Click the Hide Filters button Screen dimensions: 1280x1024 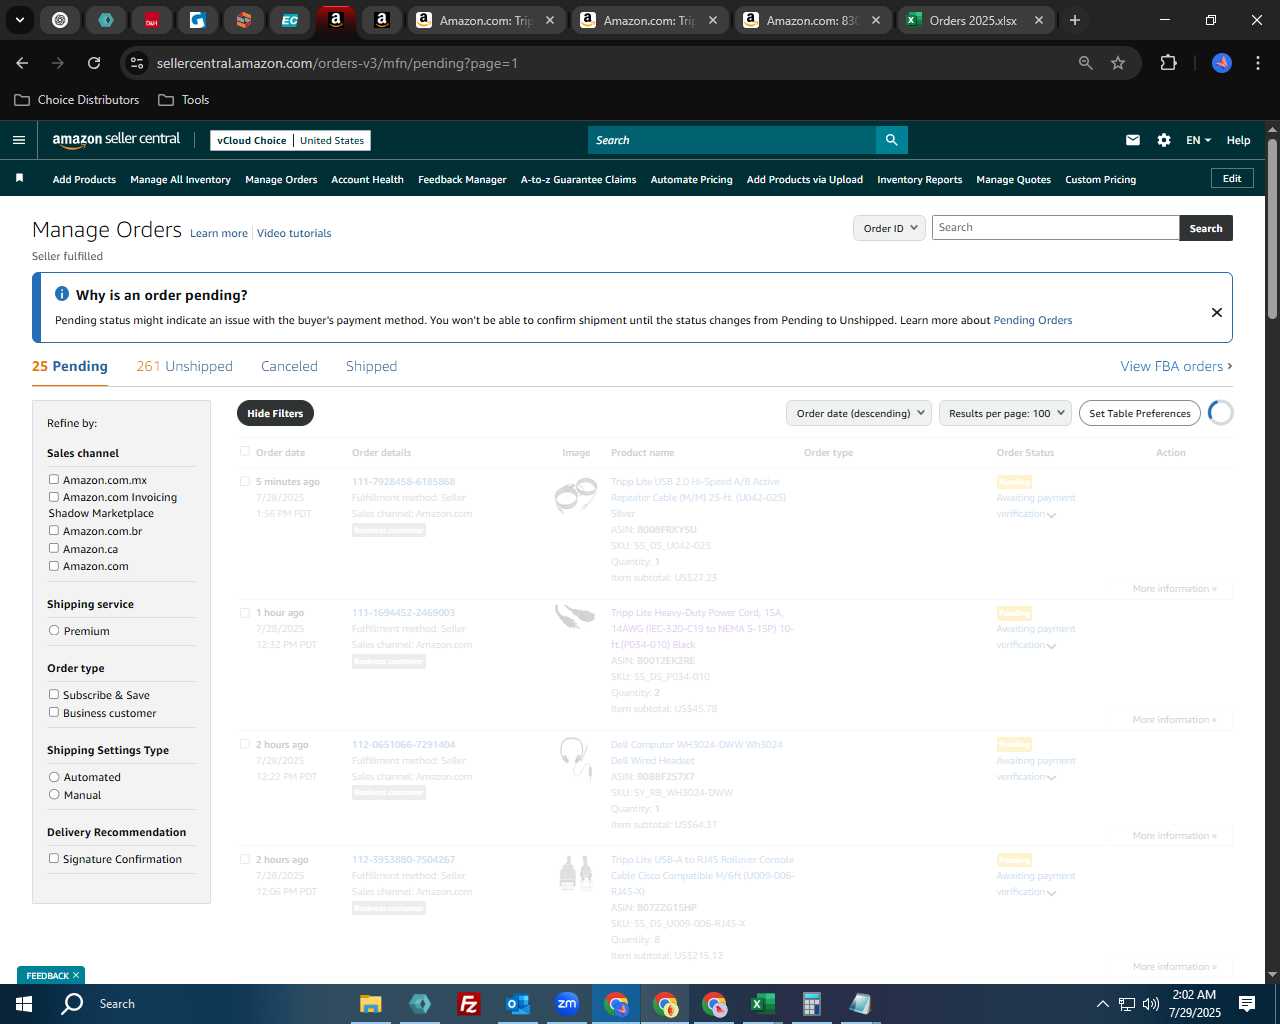pos(275,413)
